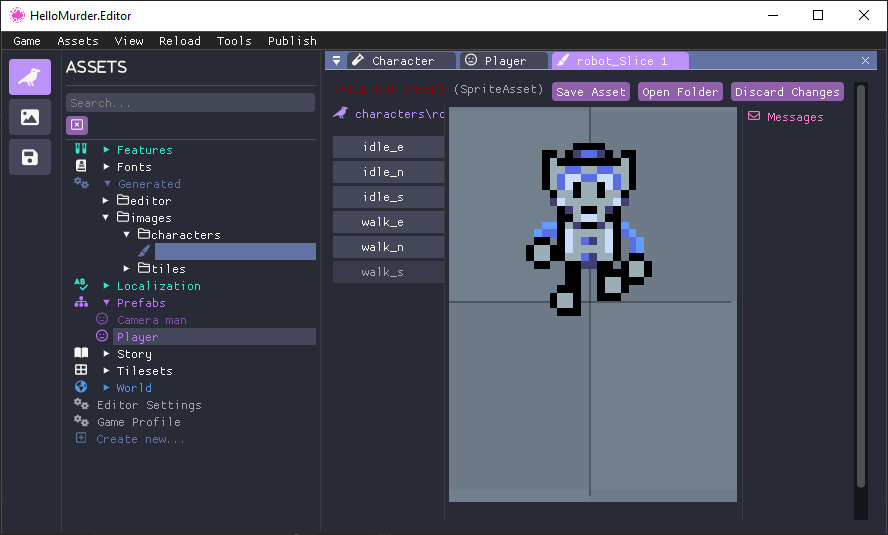The image size is (888, 535).
Task: Select the idle_n animation
Action: coord(388,172)
